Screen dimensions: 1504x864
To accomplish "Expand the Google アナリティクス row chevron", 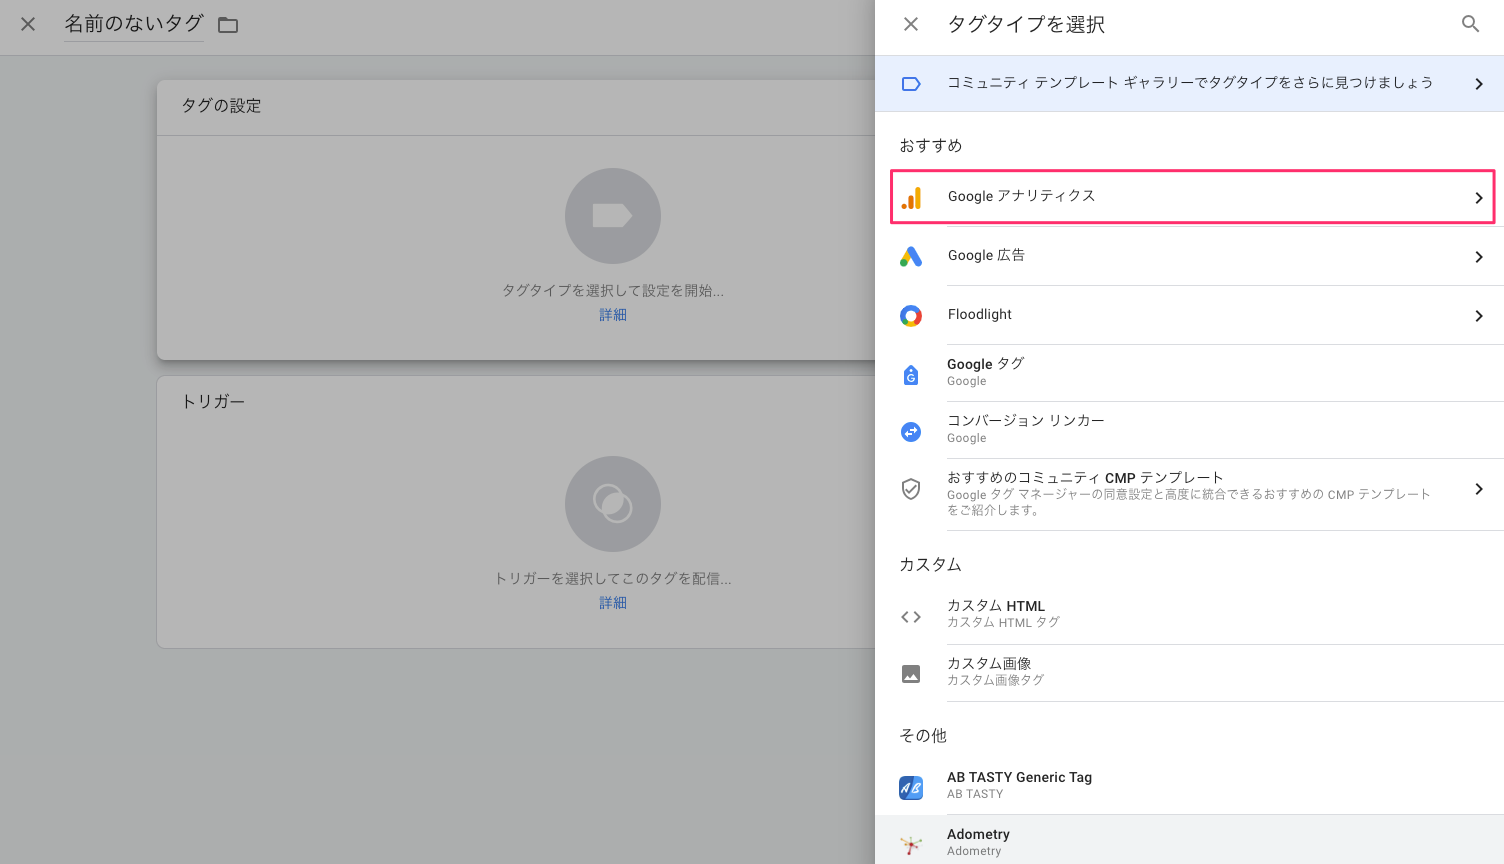I will coord(1479,197).
